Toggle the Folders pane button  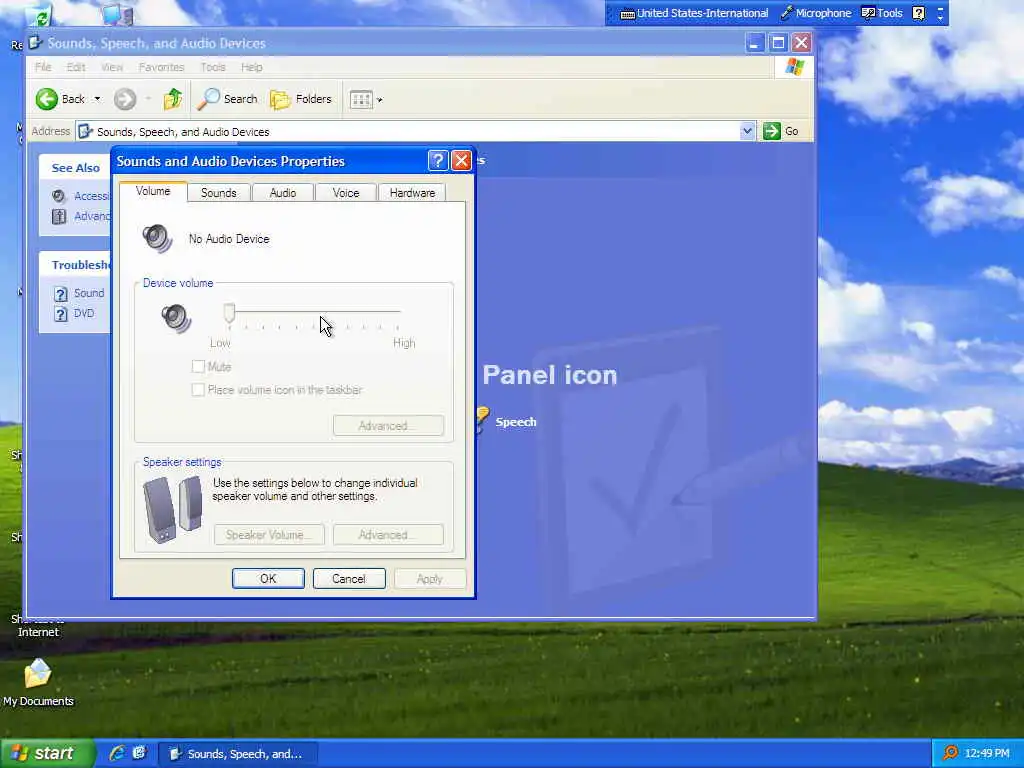301,99
